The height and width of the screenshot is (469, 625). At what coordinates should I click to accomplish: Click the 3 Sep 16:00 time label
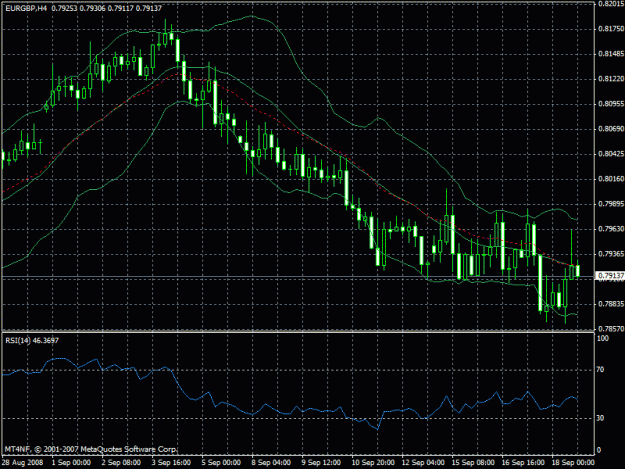click(x=171, y=463)
